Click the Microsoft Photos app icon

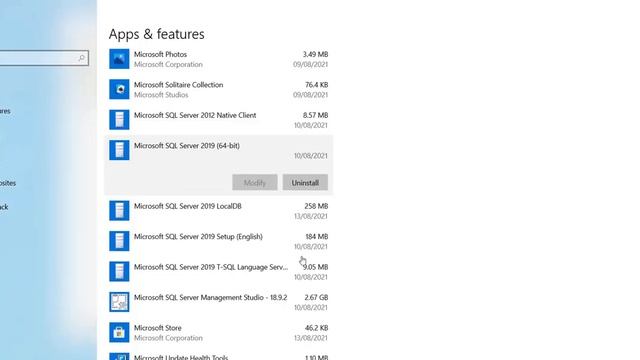pyautogui.click(x=119, y=59)
